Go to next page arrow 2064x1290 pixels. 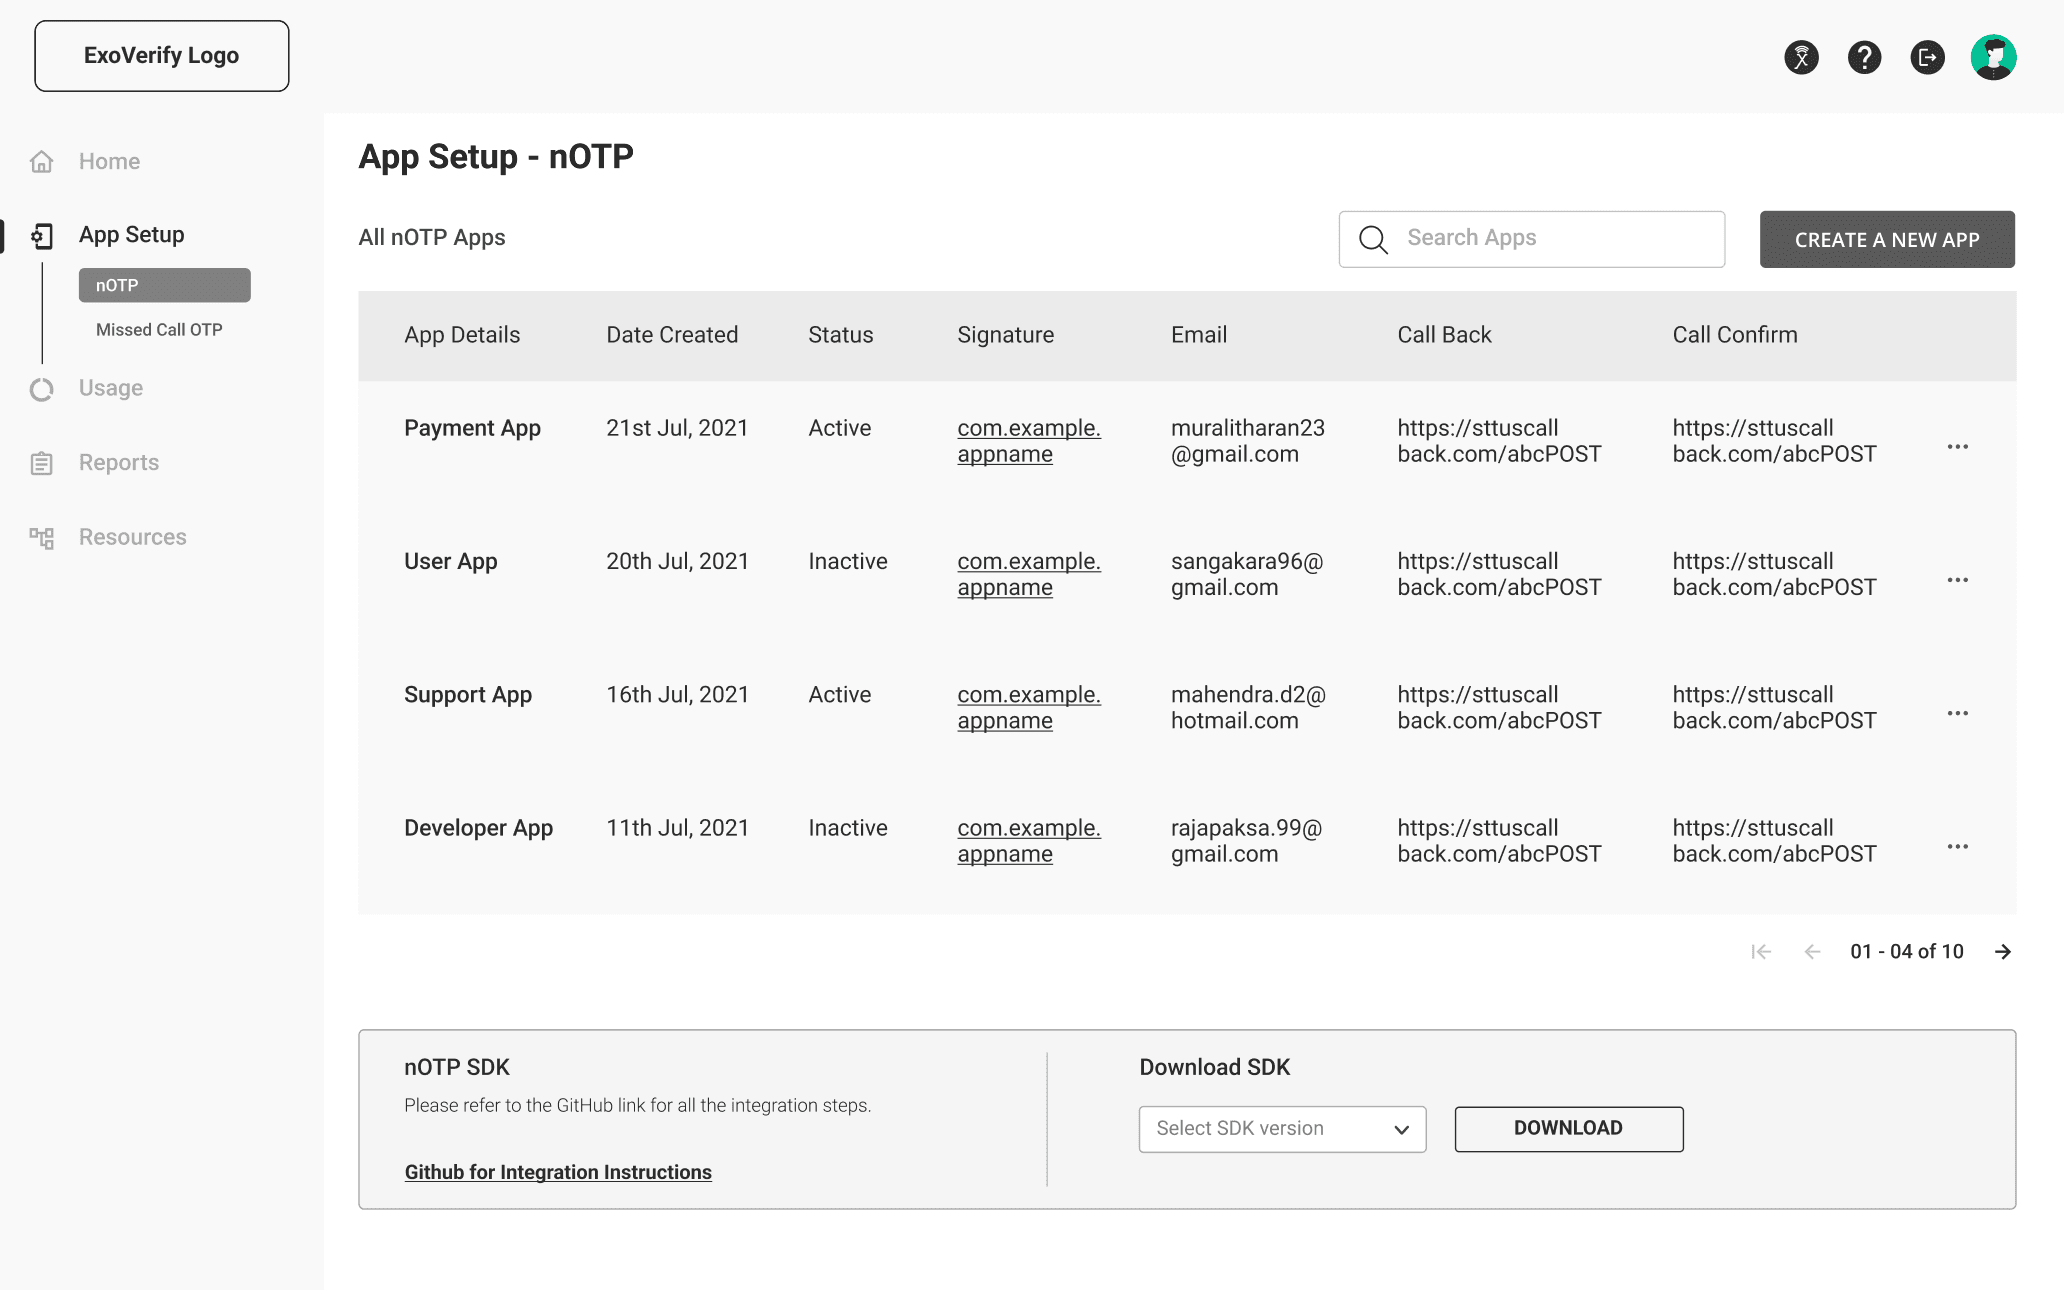2002,952
